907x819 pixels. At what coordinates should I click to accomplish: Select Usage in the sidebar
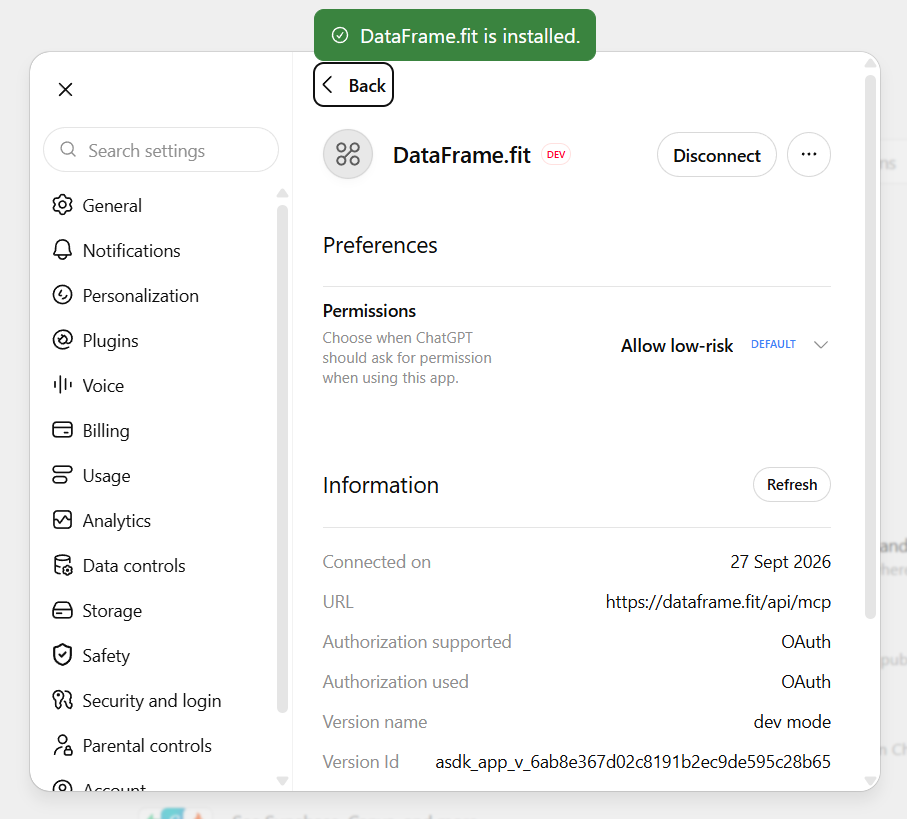point(106,476)
